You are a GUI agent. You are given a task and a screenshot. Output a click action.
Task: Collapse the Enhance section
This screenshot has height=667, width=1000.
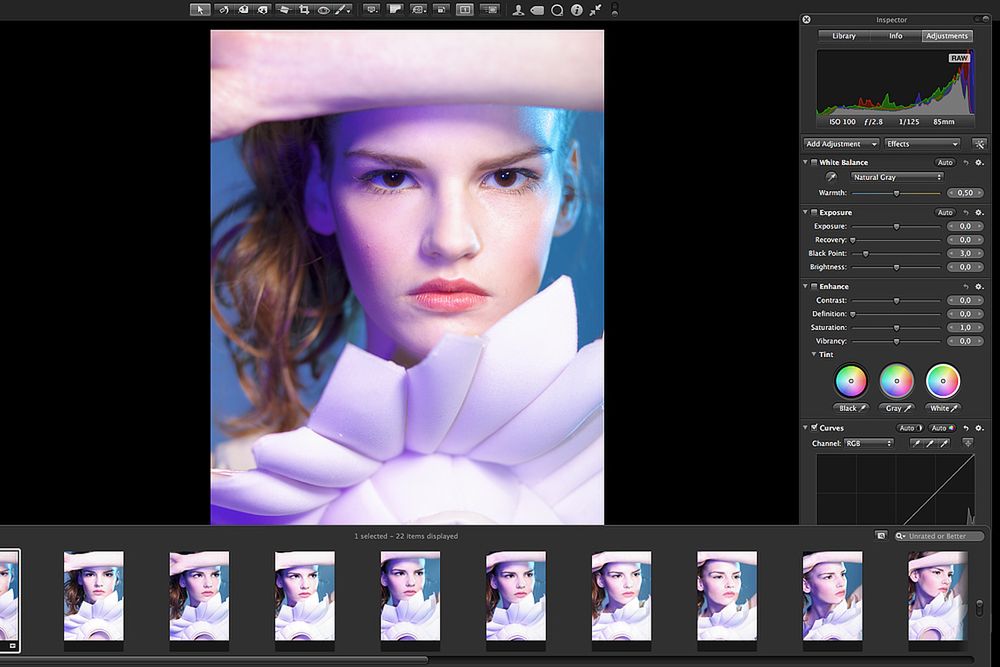tap(805, 286)
